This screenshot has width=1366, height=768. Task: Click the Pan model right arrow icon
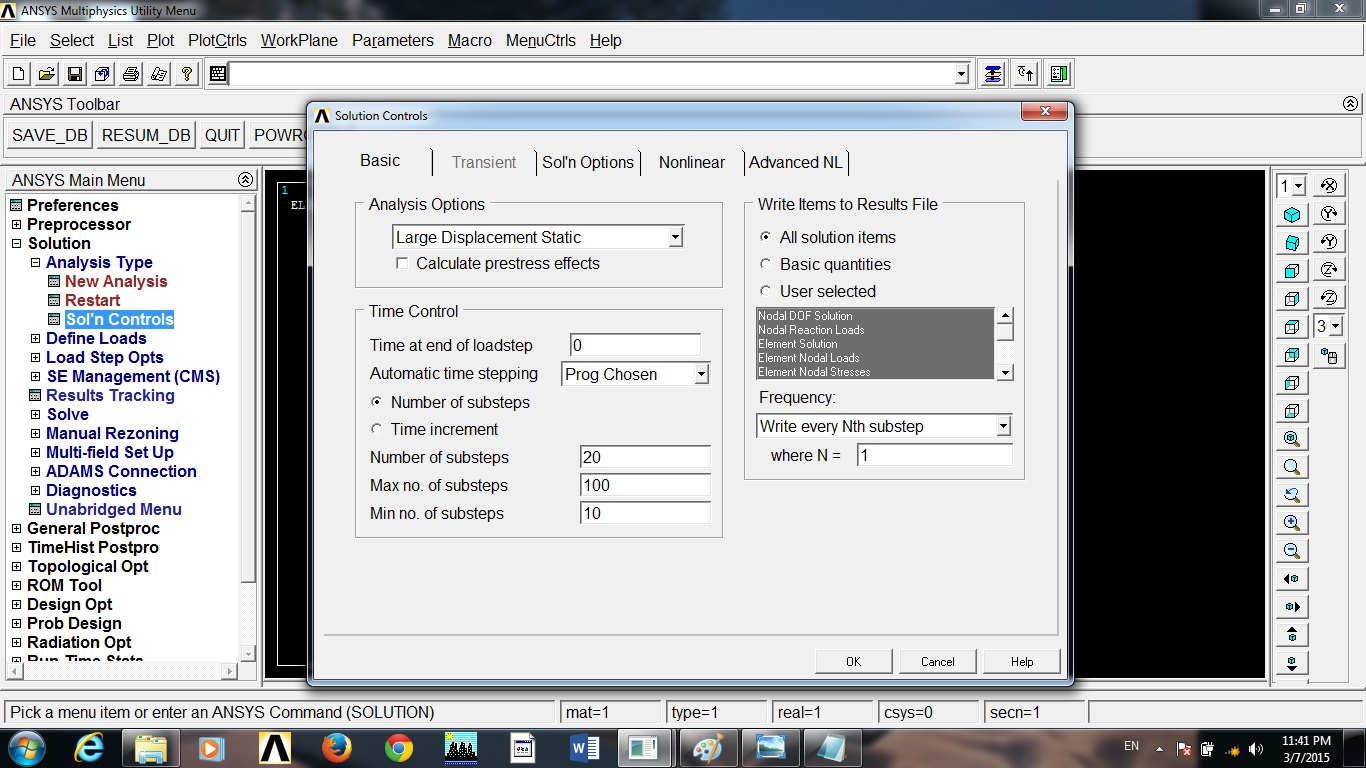1292,607
